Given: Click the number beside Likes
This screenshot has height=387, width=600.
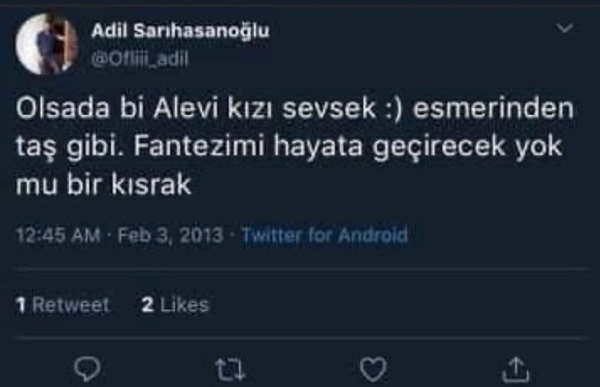Looking at the screenshot, I should (x=148, y=305).
